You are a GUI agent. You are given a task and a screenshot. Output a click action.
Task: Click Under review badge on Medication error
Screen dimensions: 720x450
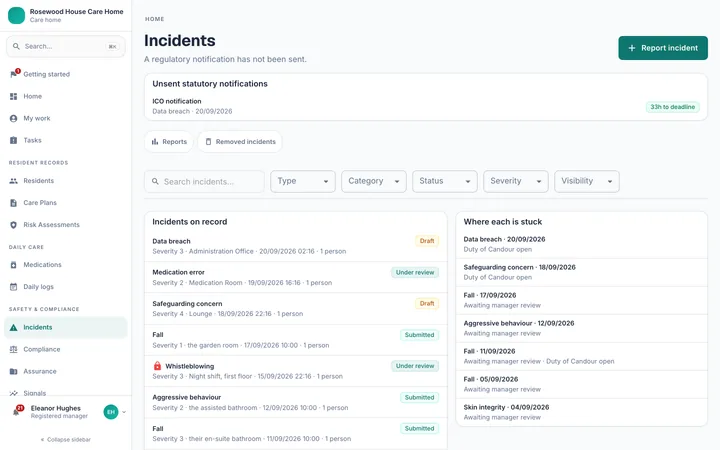click(x=415, y=272)
